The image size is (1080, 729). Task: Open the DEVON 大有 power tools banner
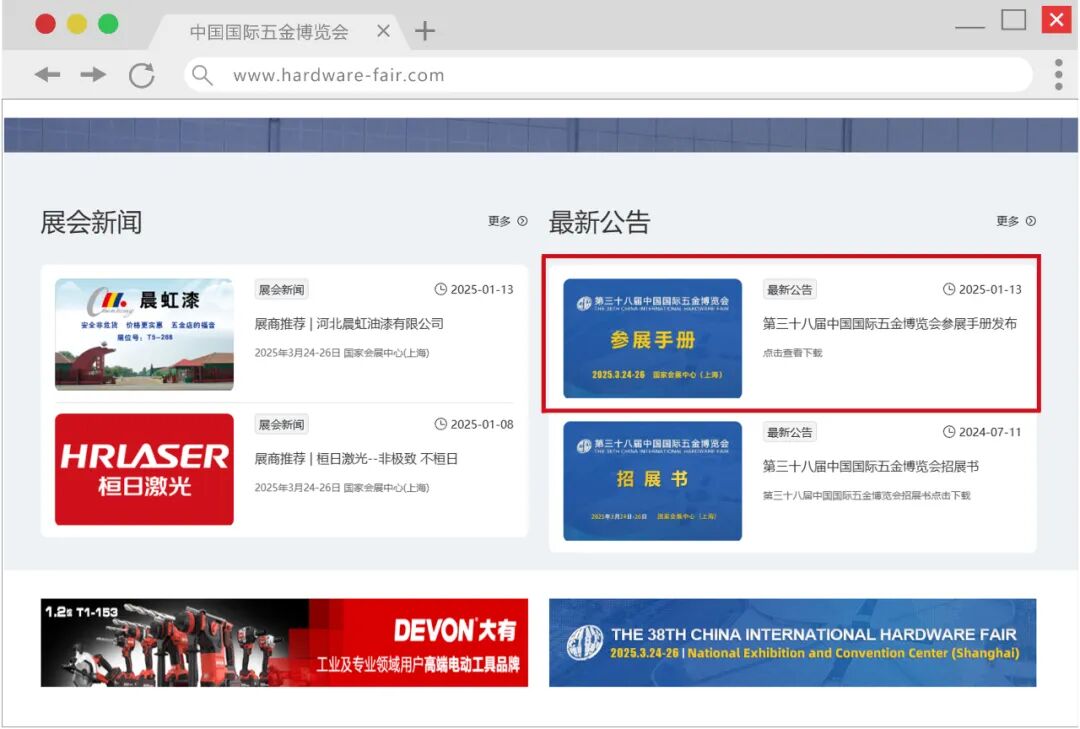pos(283,641)
